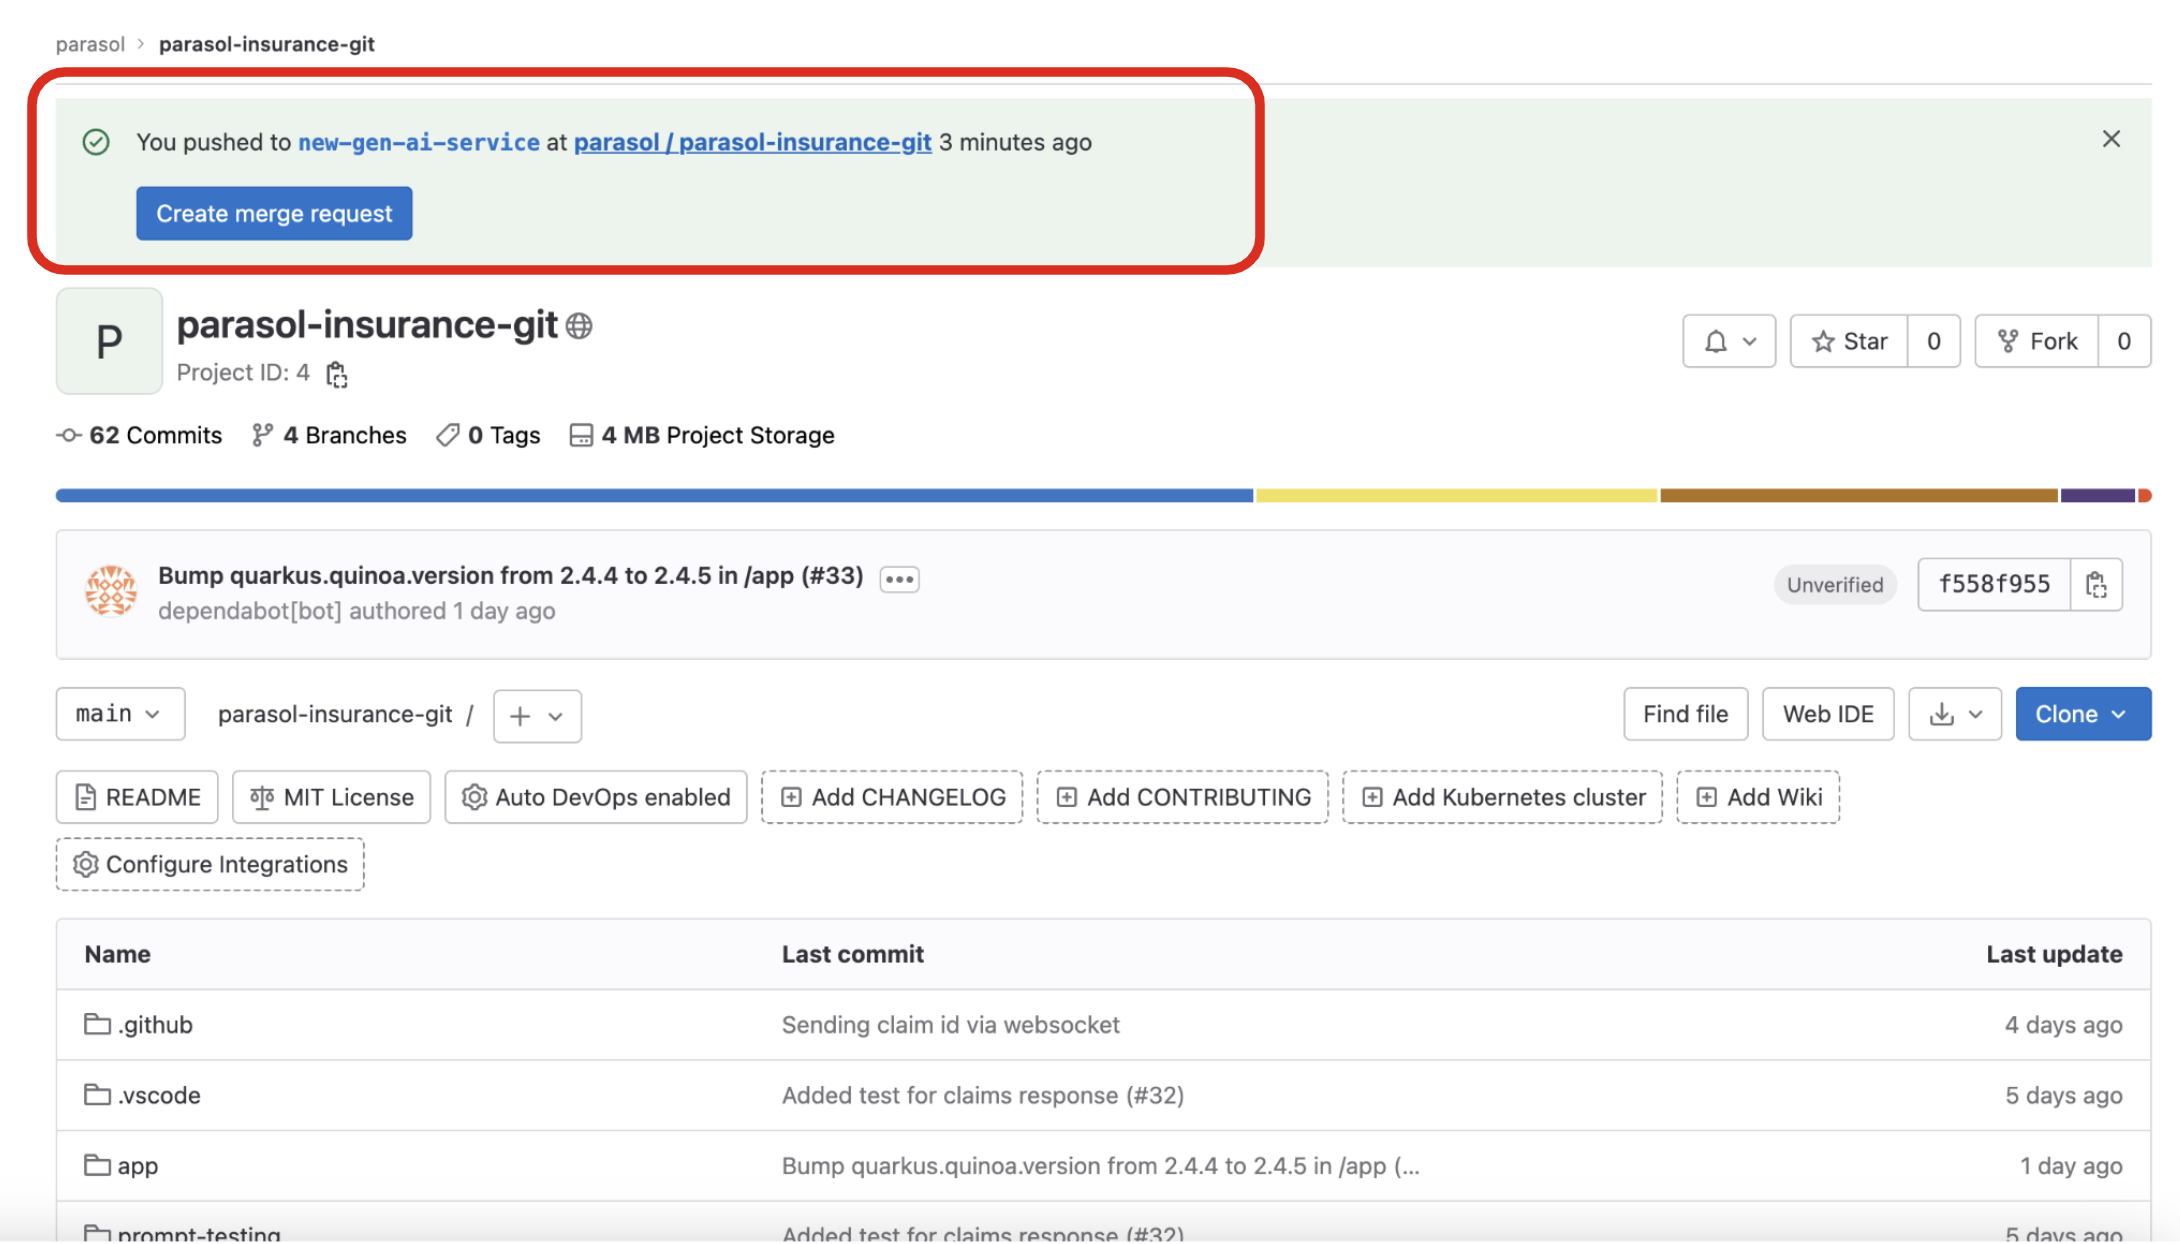Click parasol-insurance-git path in file toolbar
Screen dimensions: 2180x1244
pyautogui.click(x=335, y=714)
